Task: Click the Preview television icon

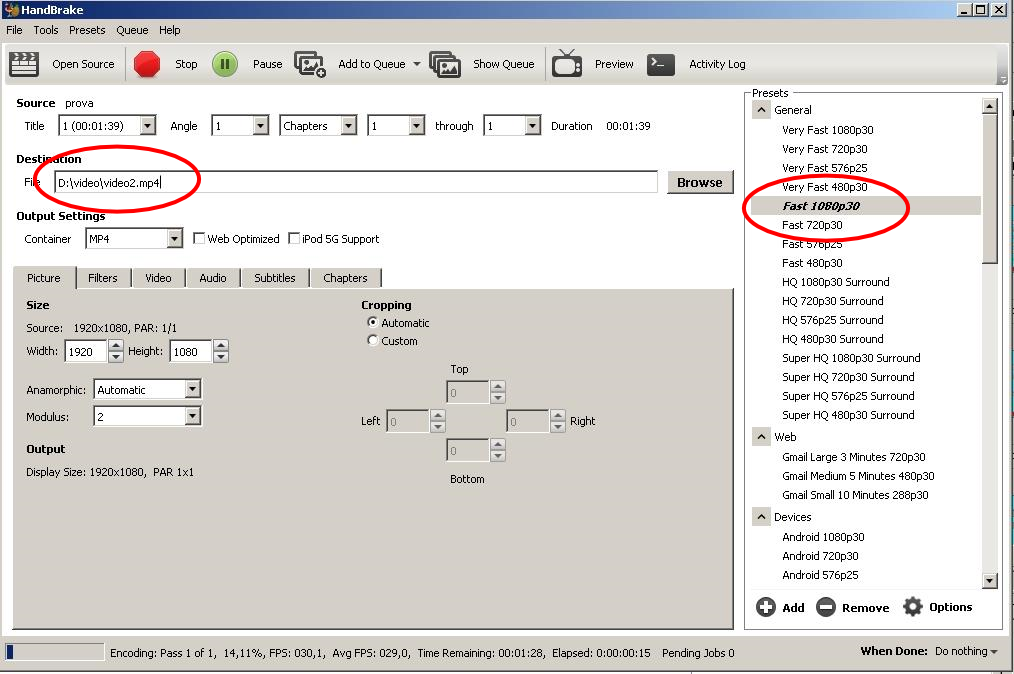Action: [x=567, y=63]
